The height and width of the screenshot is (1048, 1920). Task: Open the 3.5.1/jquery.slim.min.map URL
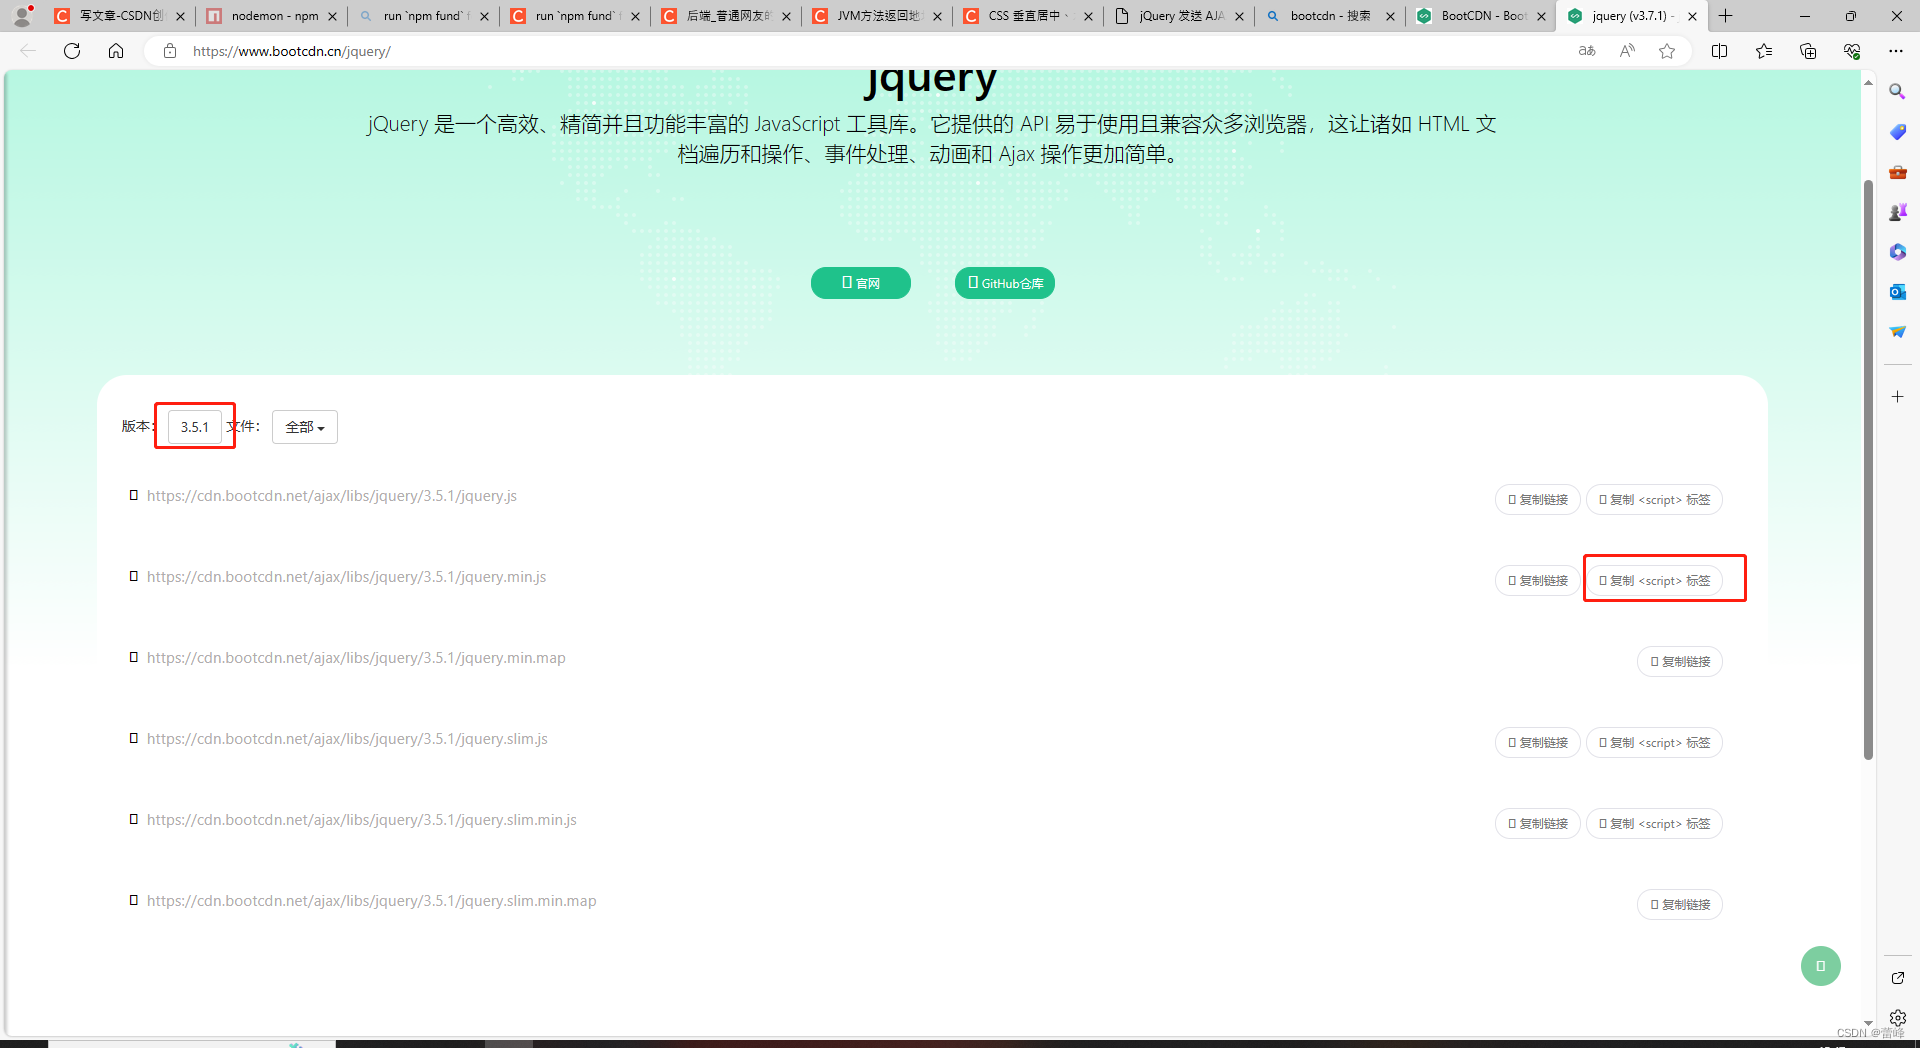372,901
